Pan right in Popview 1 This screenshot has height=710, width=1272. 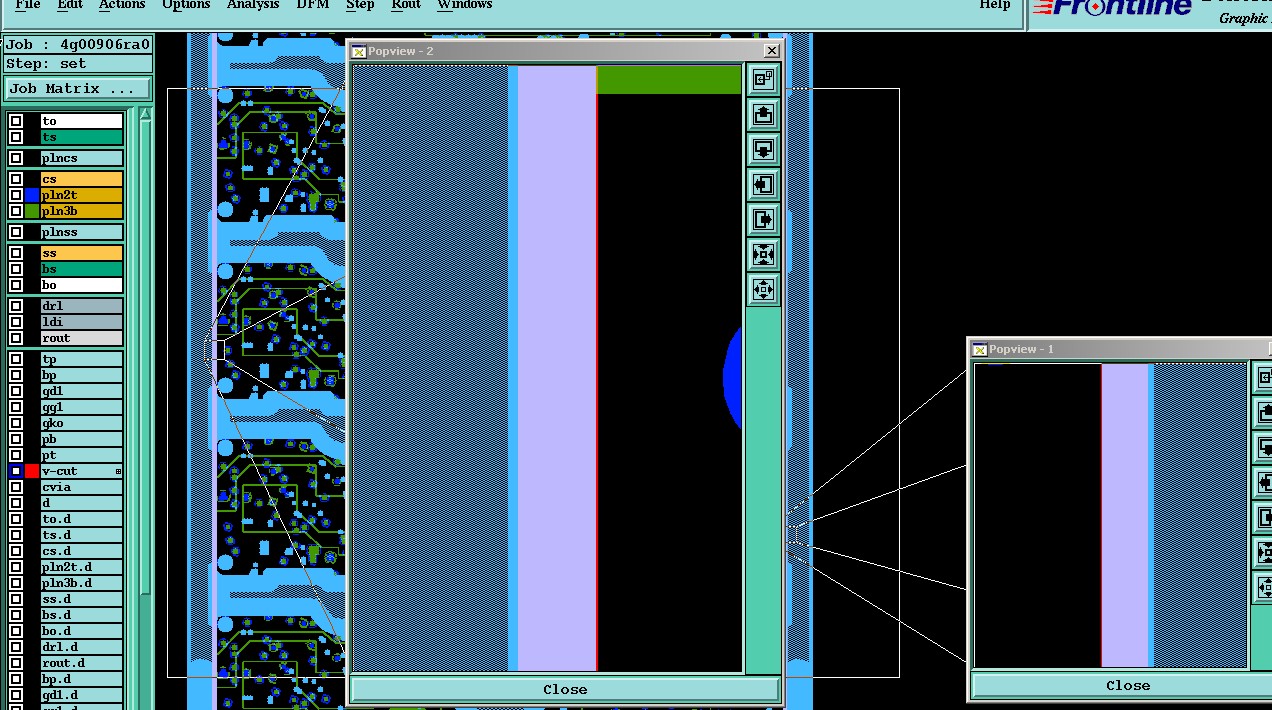pos(1264,517)
